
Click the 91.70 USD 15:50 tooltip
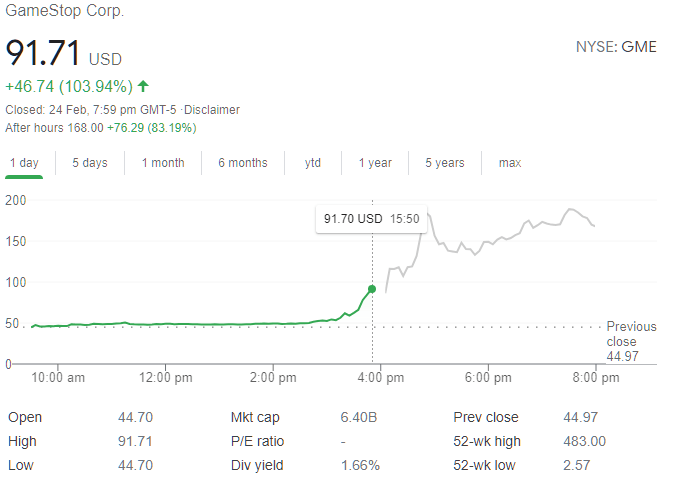click(371, 219)
